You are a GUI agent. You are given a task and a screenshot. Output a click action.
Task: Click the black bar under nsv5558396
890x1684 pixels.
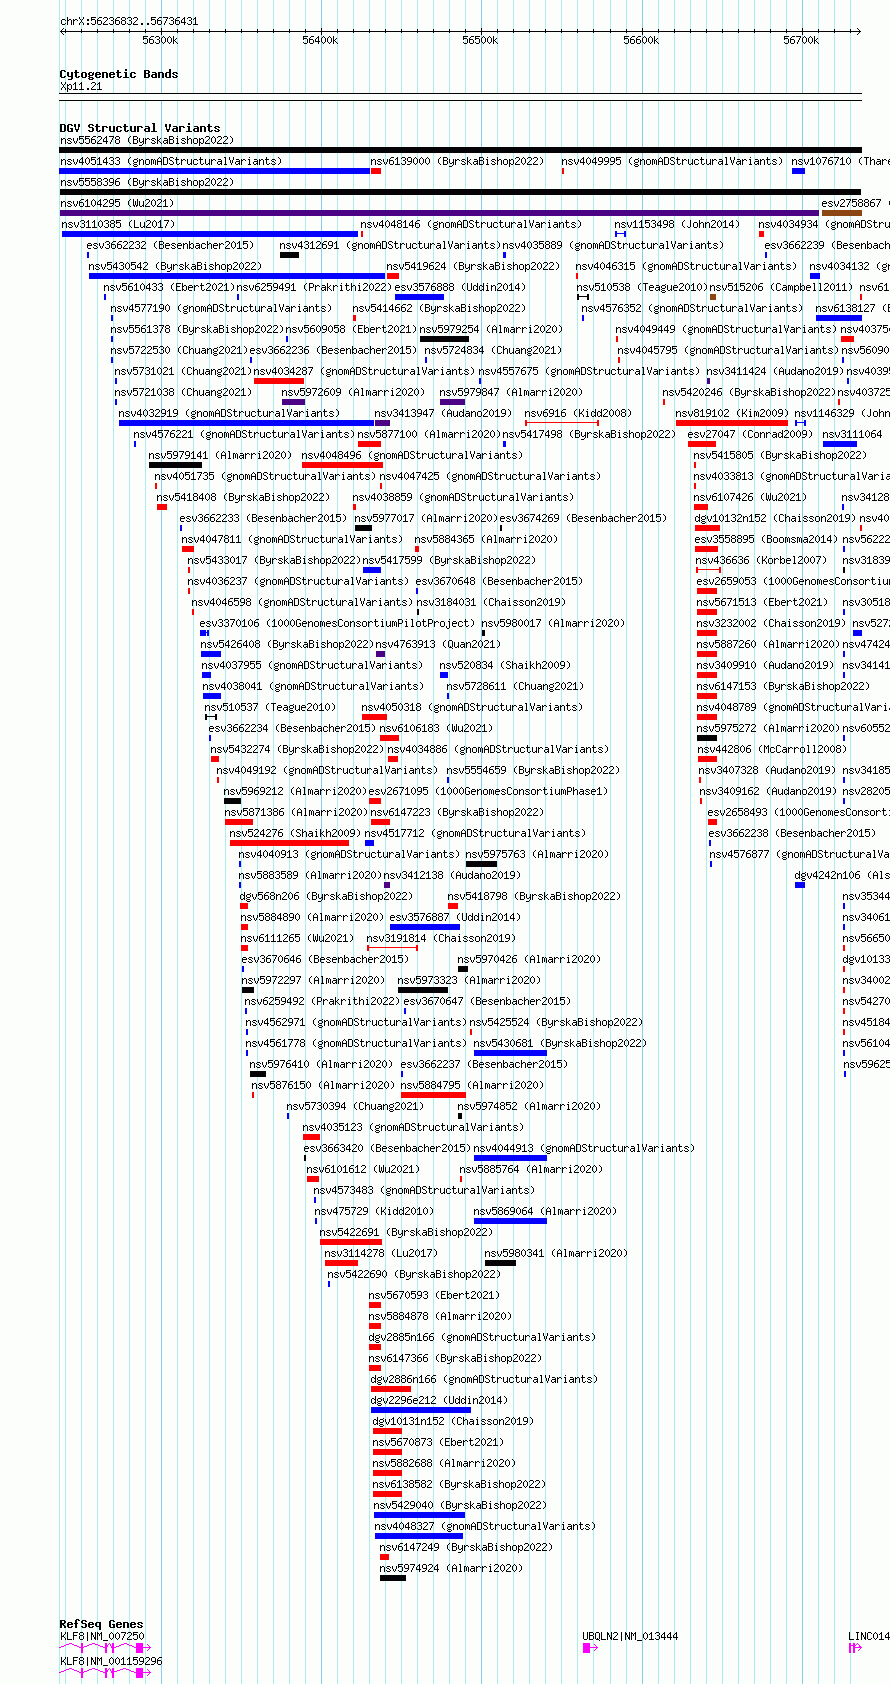coord(460,192)
